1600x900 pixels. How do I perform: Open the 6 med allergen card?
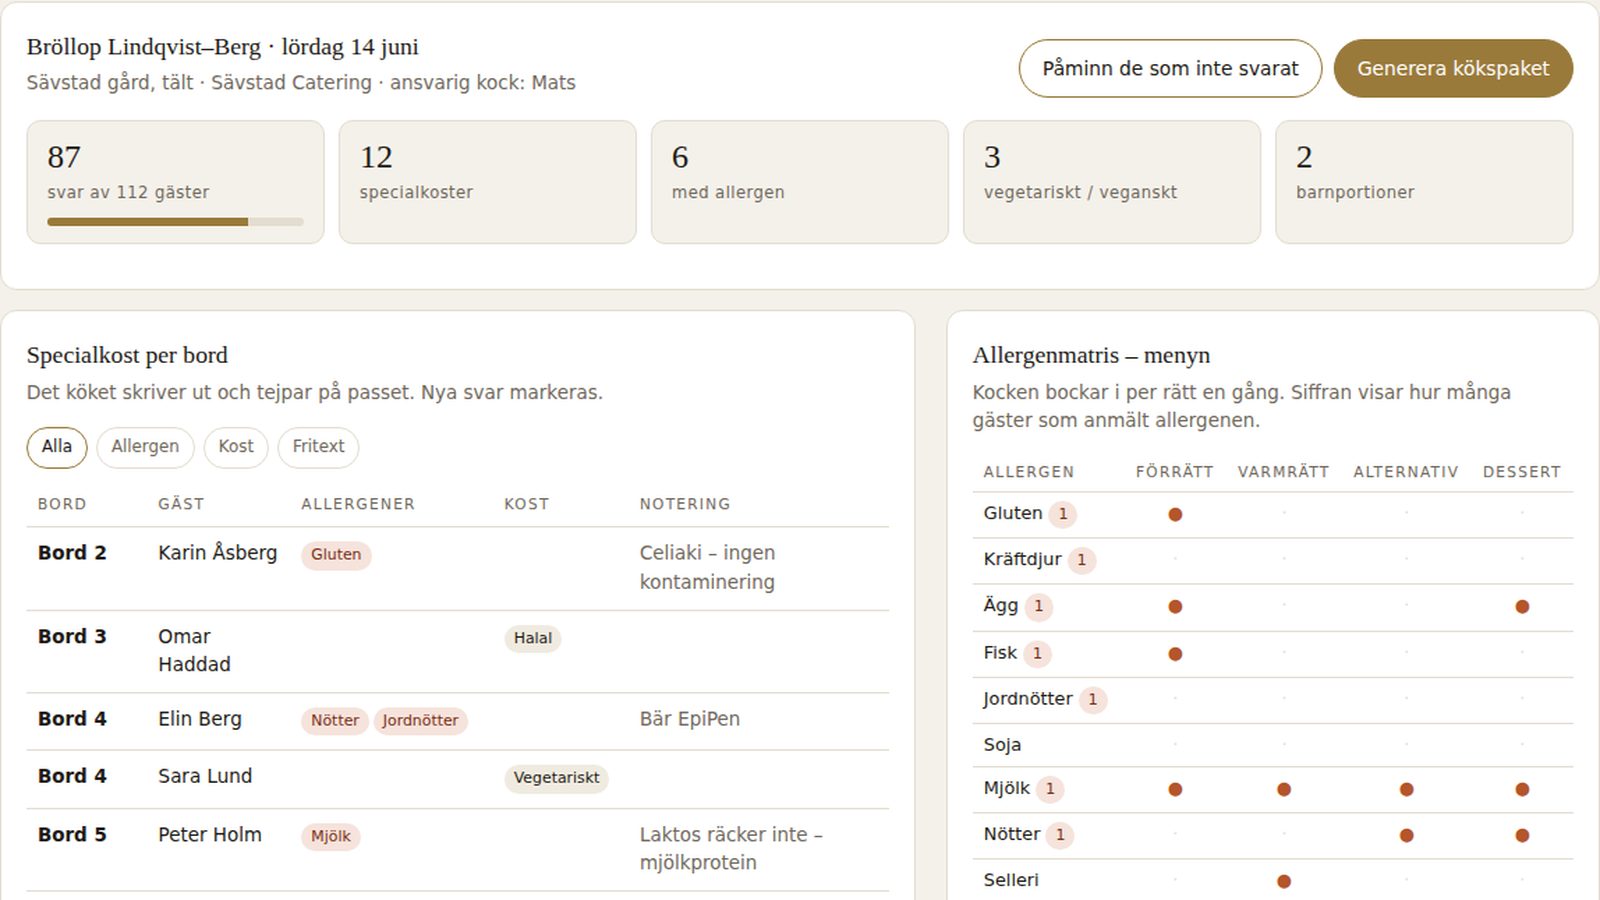tap(799, 182)
